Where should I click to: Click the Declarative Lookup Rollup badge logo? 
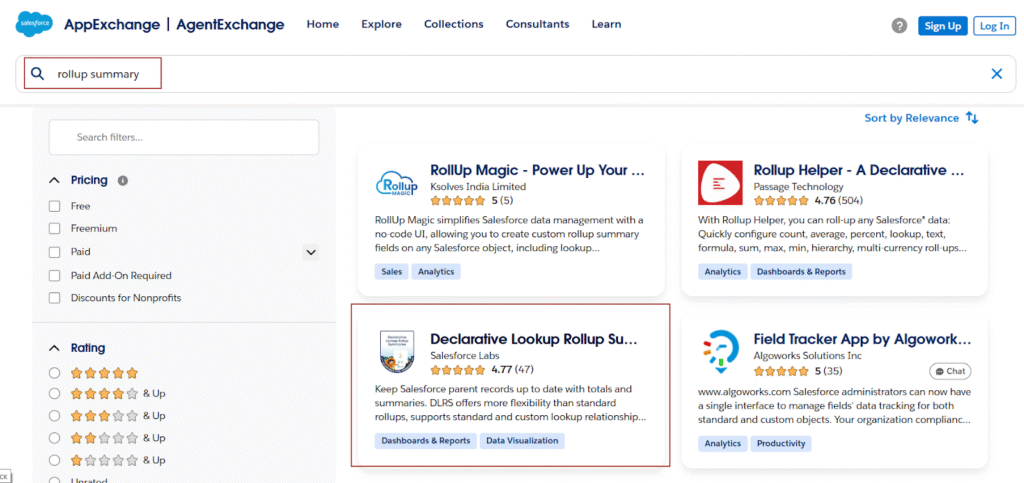(397, 352)
